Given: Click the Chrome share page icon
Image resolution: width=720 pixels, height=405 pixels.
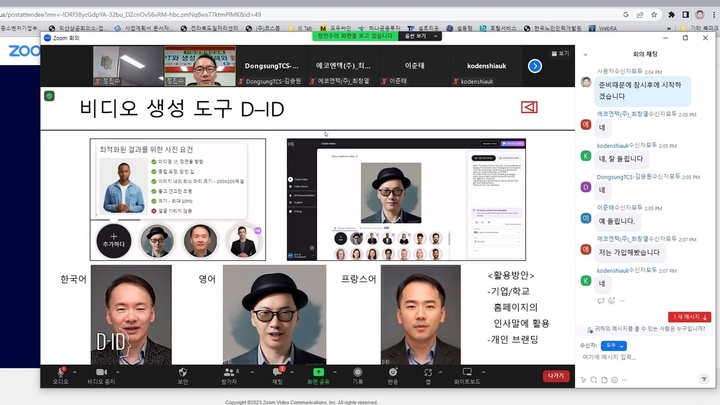Looking at the screenshot, I should [640, 15].
